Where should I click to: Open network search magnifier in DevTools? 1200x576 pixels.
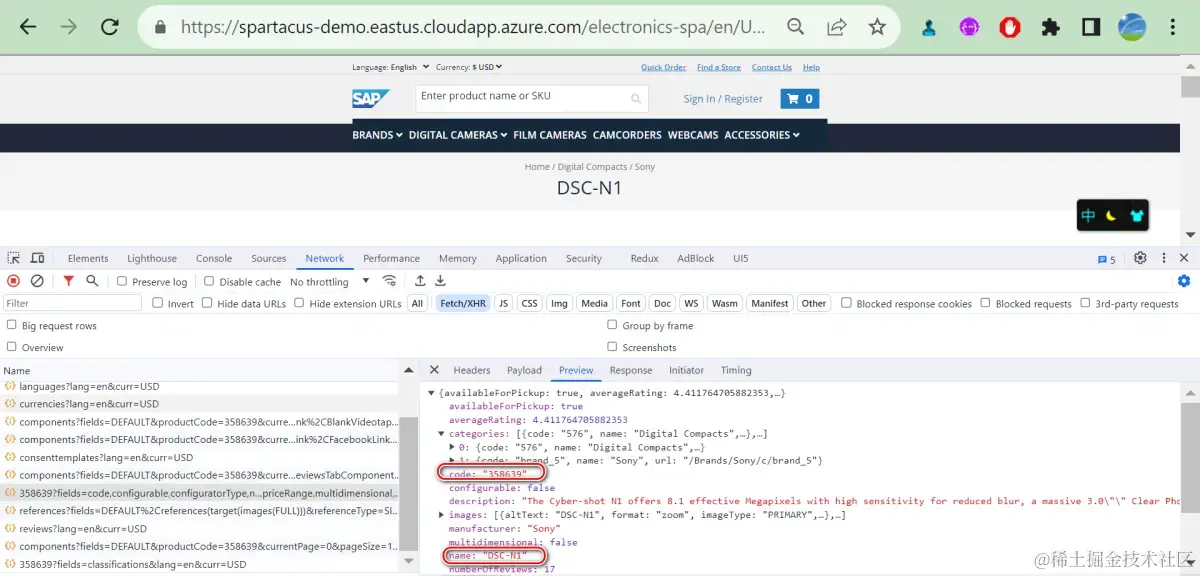tap(92, 281)
